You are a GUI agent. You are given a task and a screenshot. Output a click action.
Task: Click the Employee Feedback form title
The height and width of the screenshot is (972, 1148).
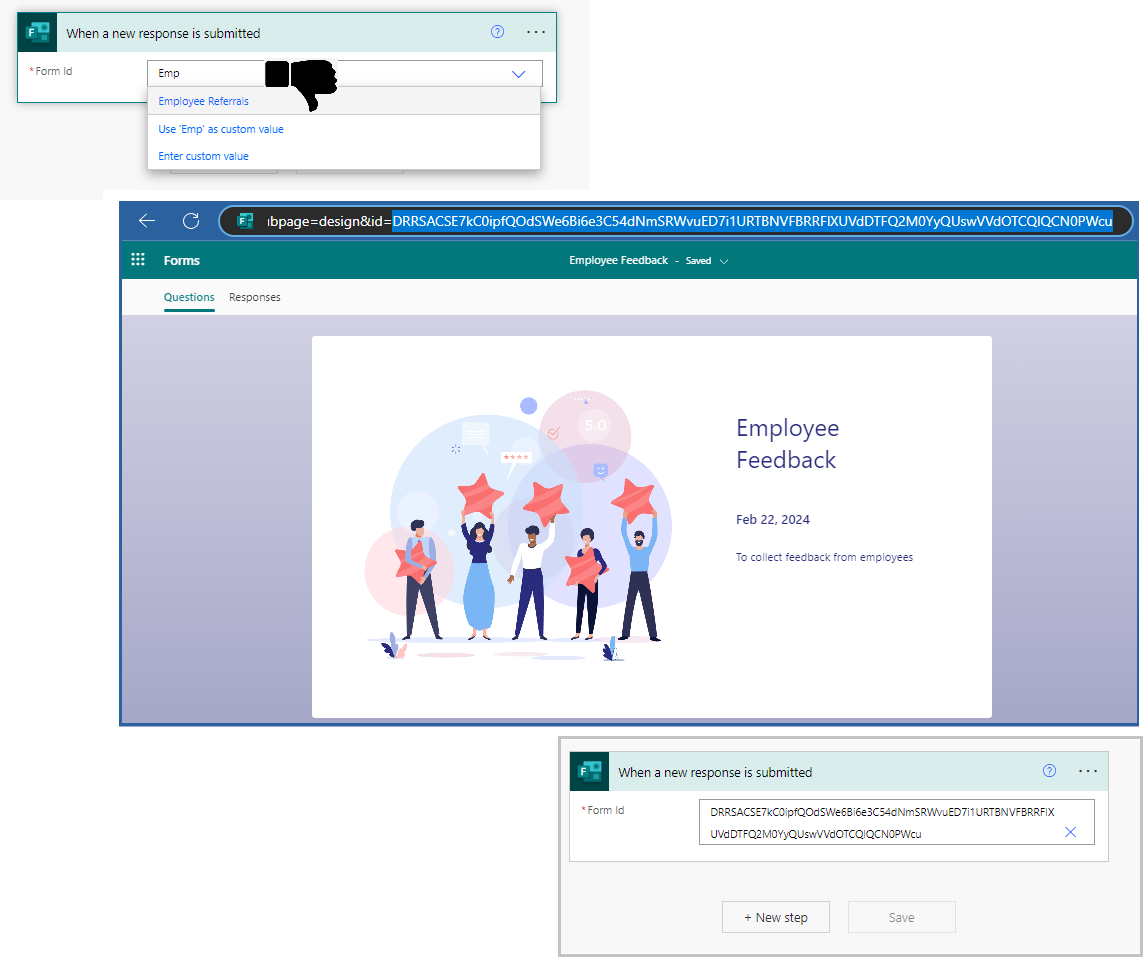[x=787, y=444]
